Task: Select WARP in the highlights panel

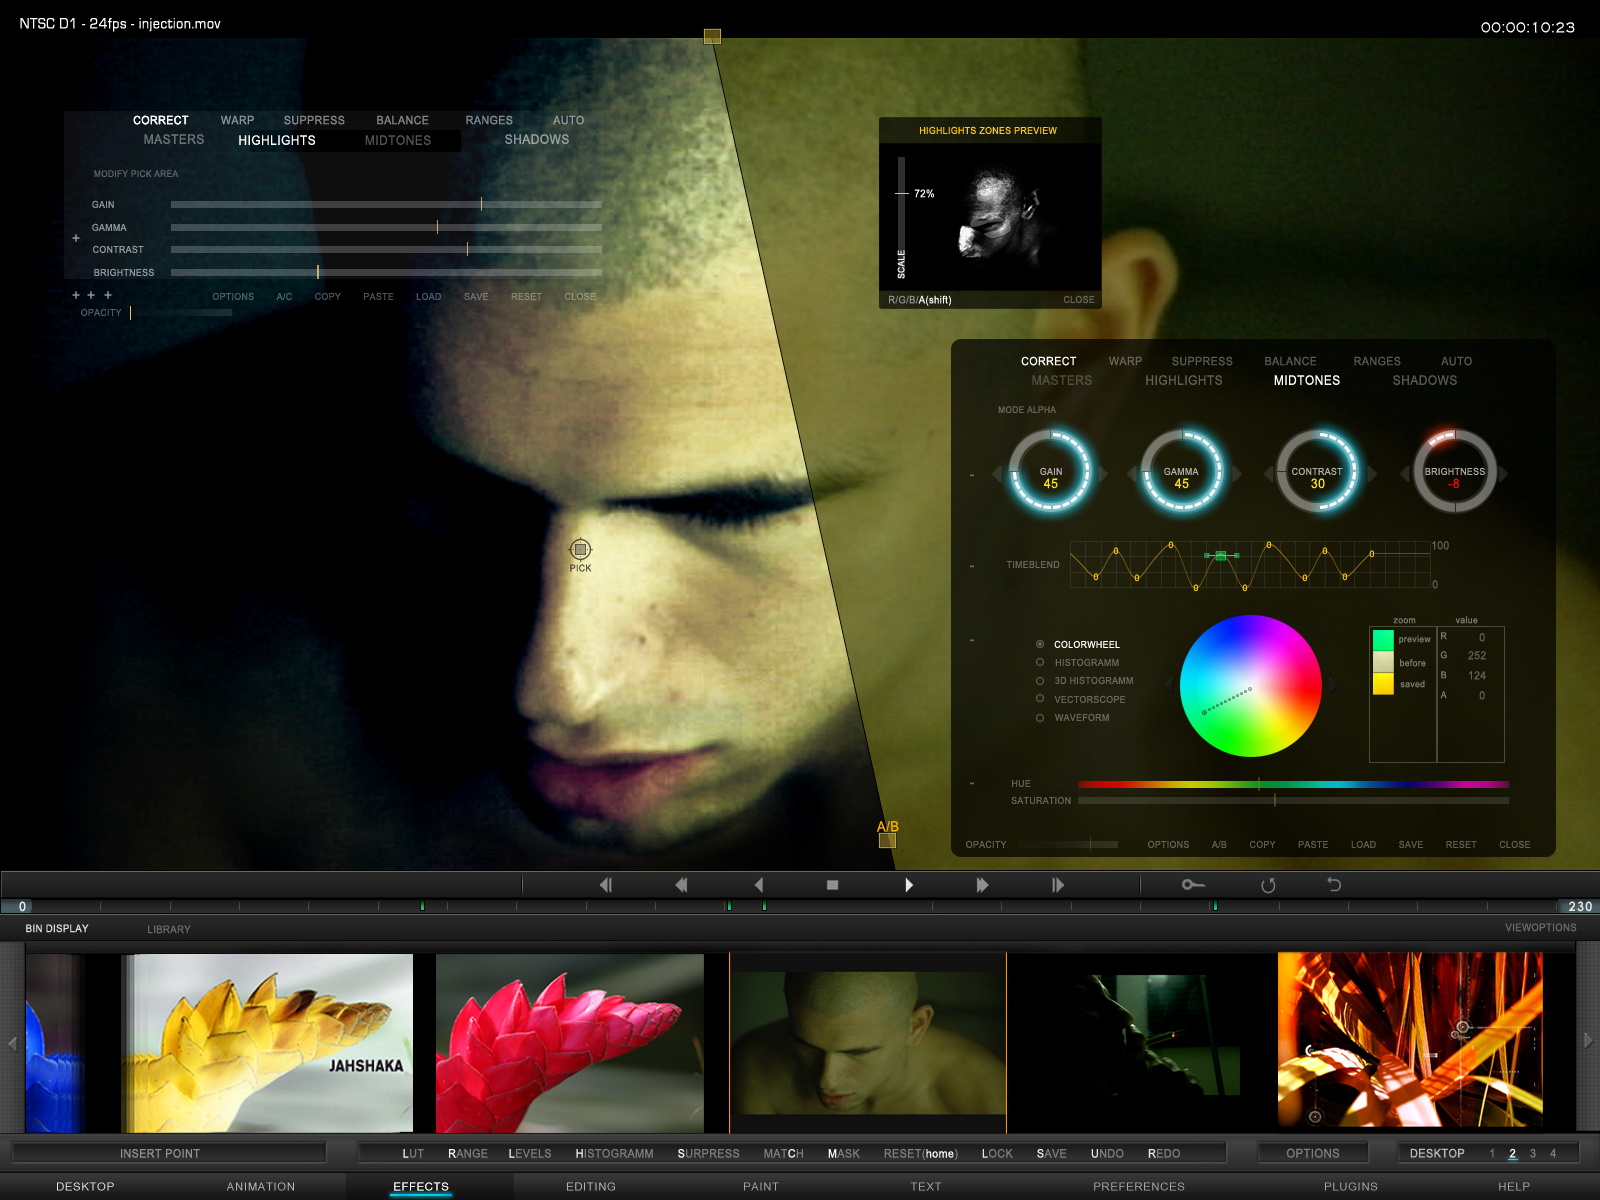Action: click(x=237, y=120)
